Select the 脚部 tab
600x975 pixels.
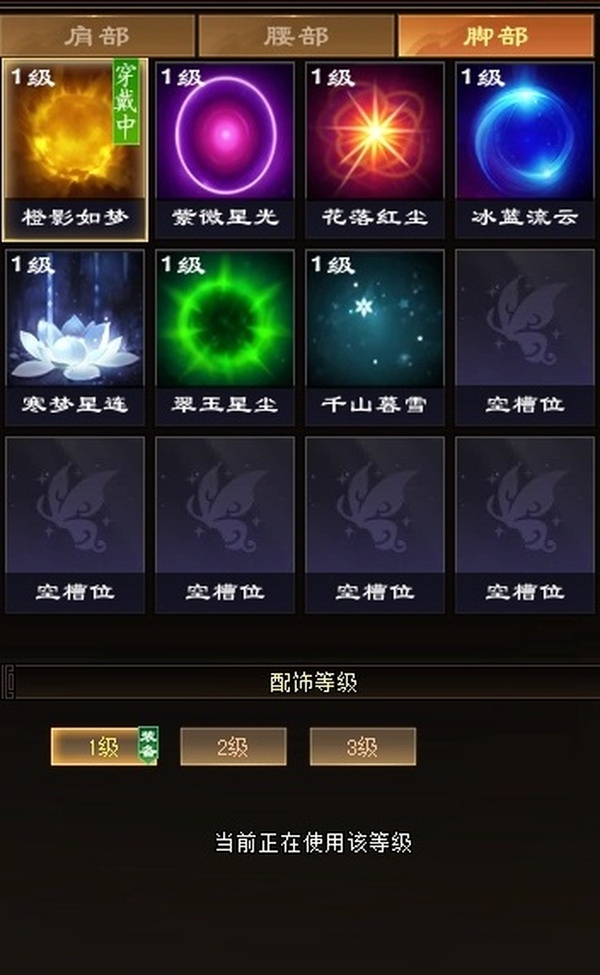coord(496,36)
